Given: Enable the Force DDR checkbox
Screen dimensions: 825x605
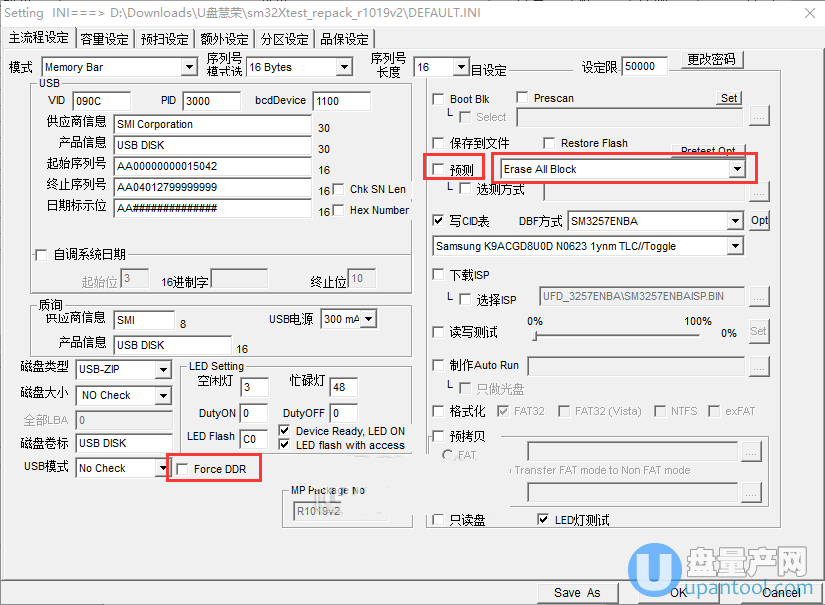Looking at the screenshot, I should 182,469.
